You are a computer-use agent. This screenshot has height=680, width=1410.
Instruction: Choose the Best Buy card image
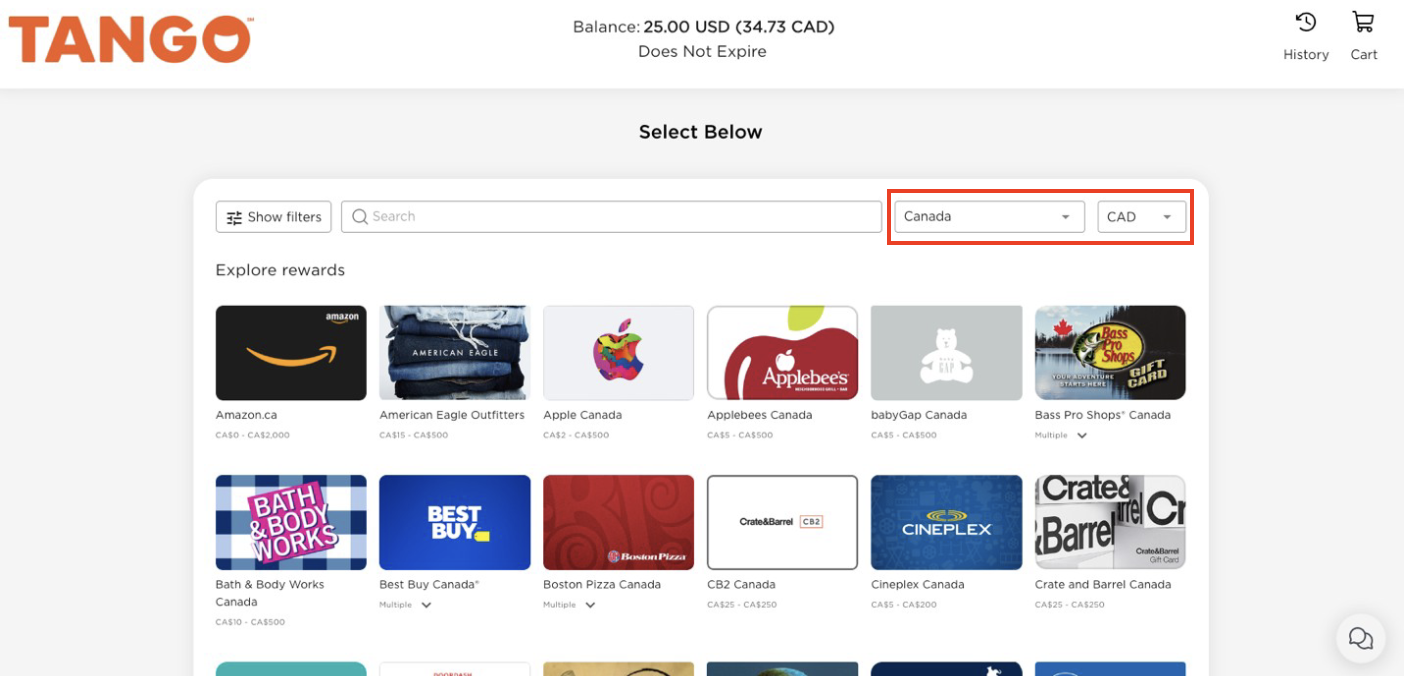pos(457,525)
